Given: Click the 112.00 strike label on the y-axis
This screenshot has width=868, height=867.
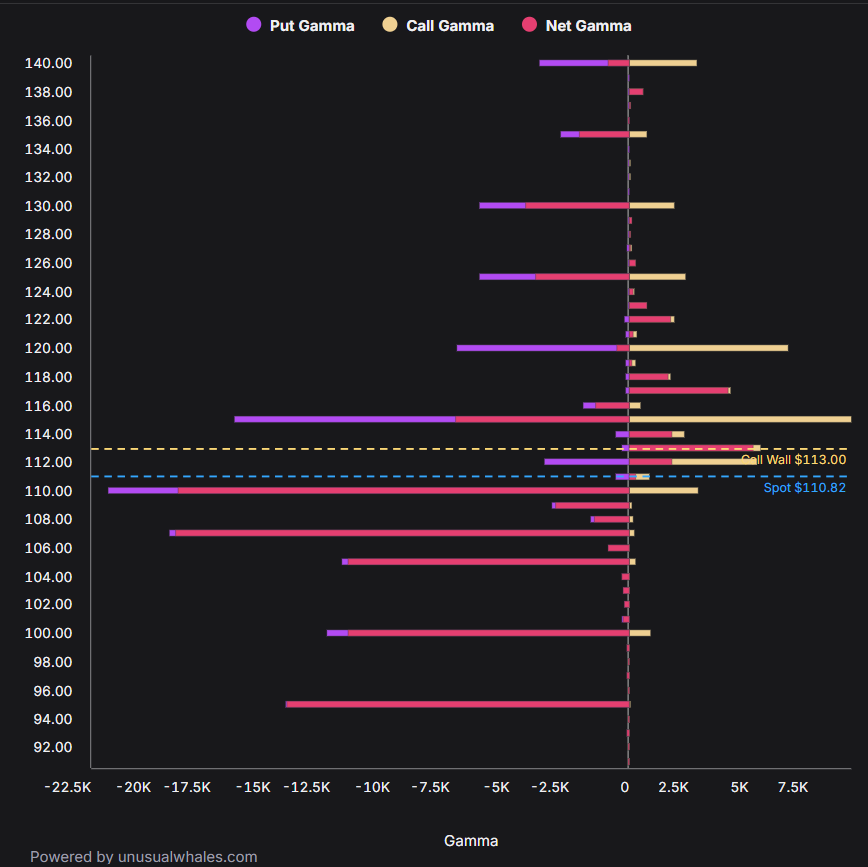Looking at the screenshot, I should [x=48, y=462].
